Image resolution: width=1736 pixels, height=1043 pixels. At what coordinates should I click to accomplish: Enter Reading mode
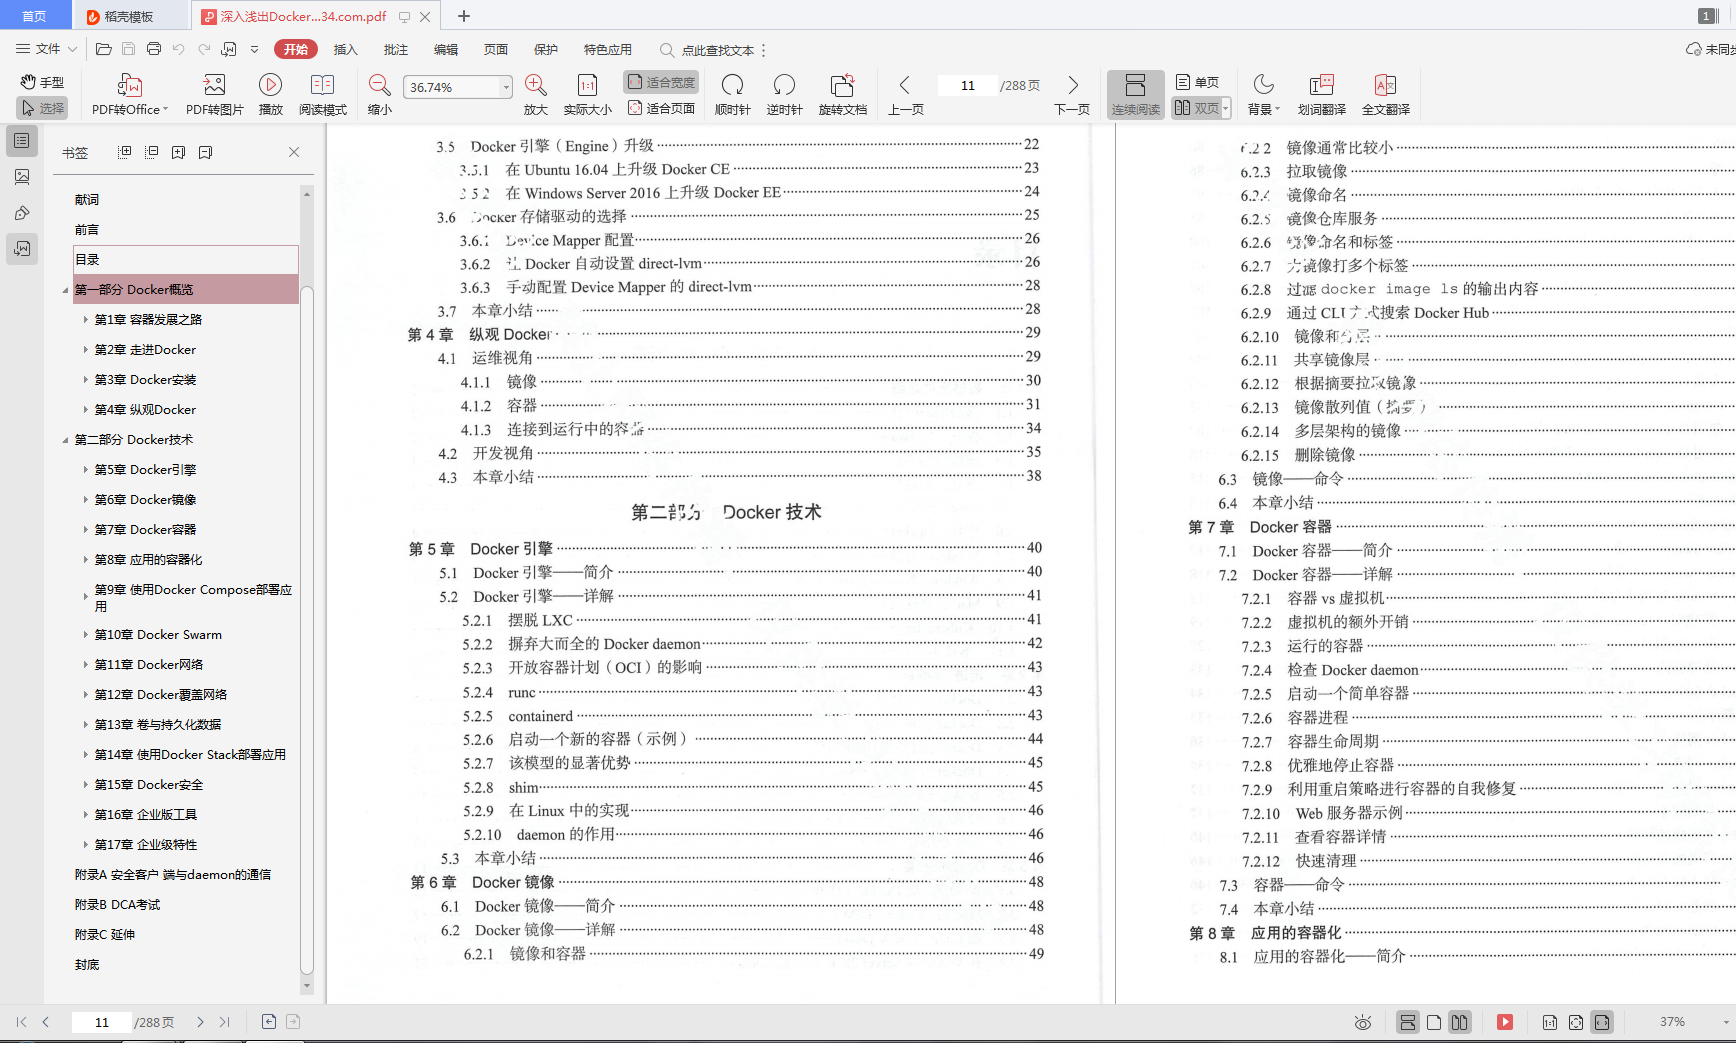coord(323,95)
